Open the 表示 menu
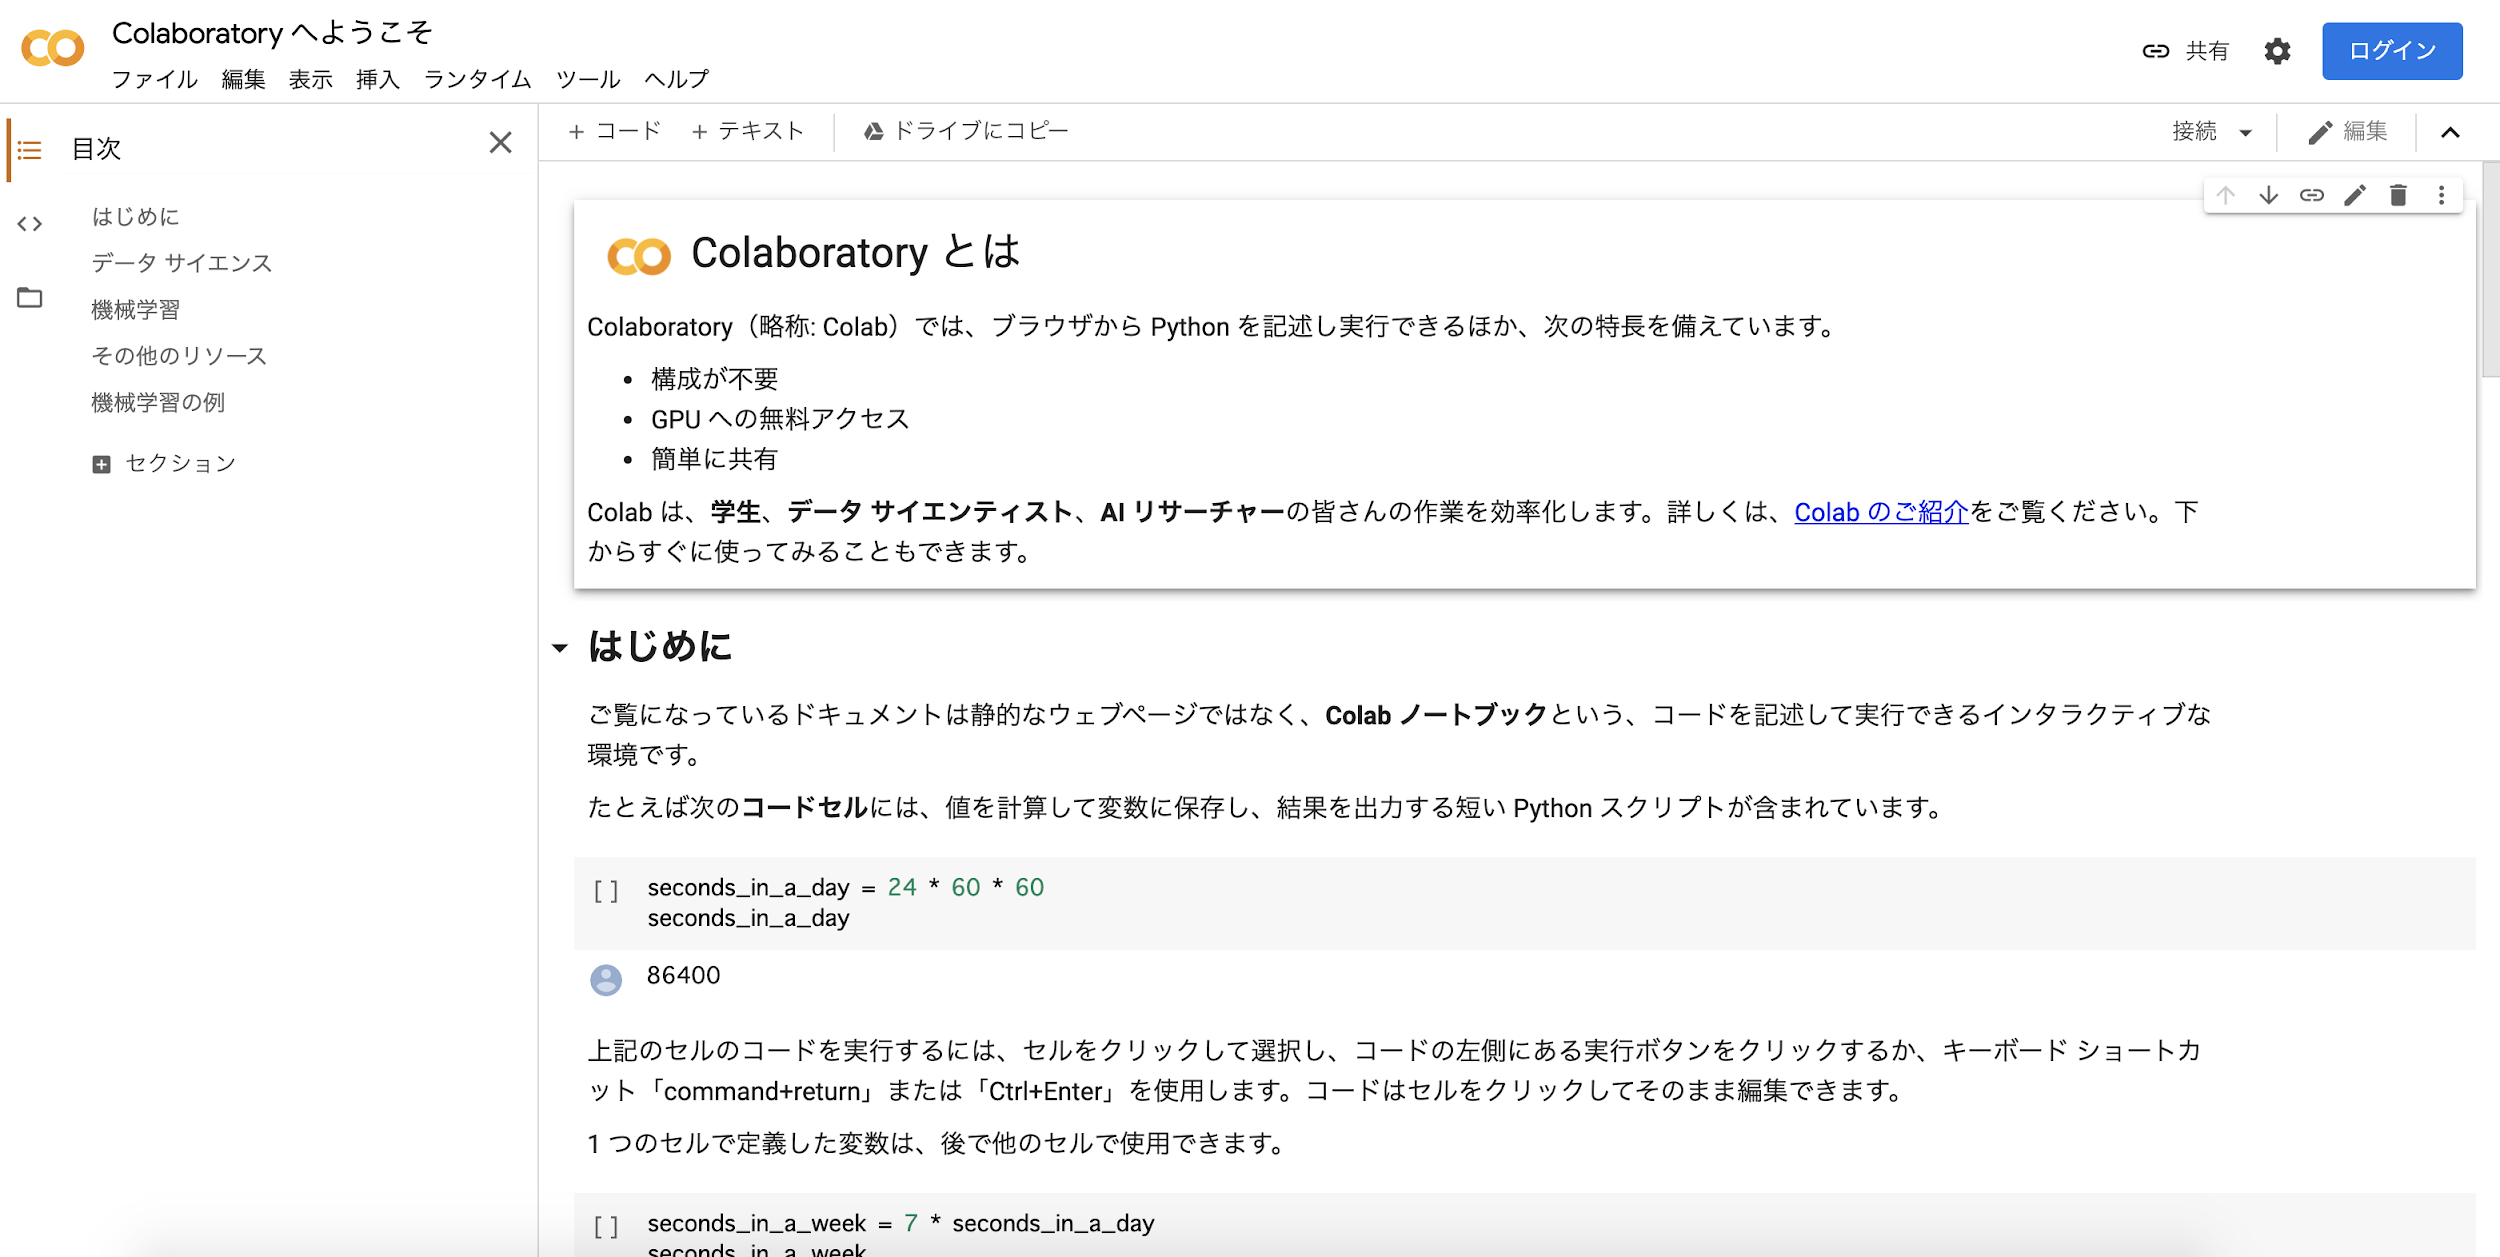 pyautogui.click(x=310, y=79)
